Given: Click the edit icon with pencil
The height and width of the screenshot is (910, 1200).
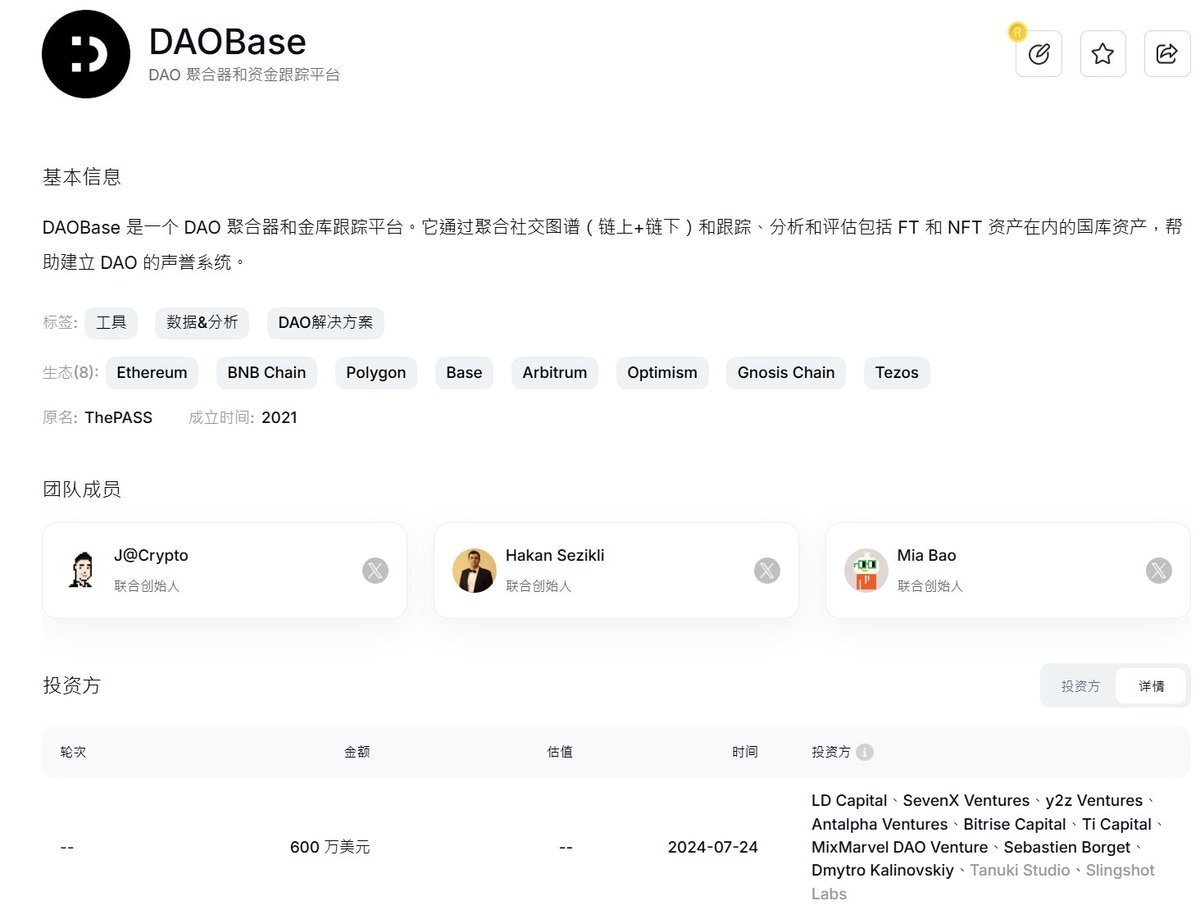Looking at the screenshot, I should click(1038, 54).
